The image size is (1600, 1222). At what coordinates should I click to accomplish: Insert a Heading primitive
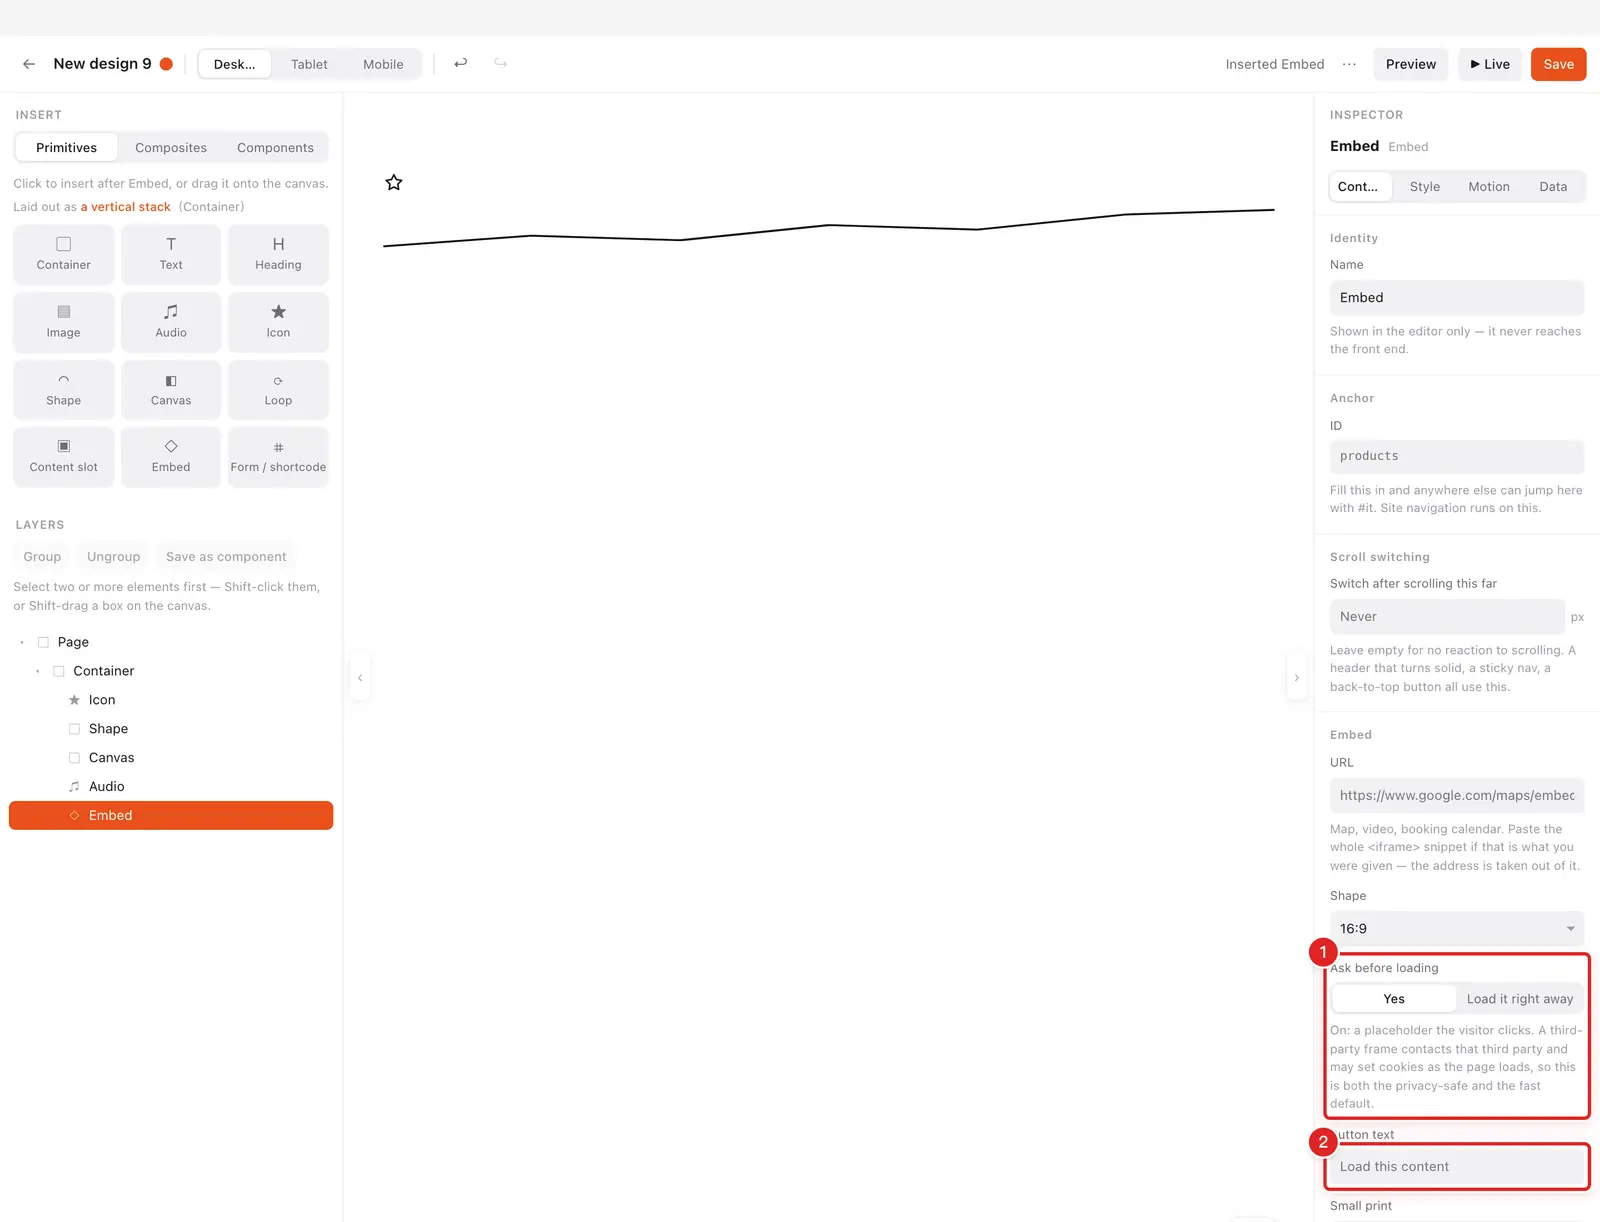click(x=278, y=255)
